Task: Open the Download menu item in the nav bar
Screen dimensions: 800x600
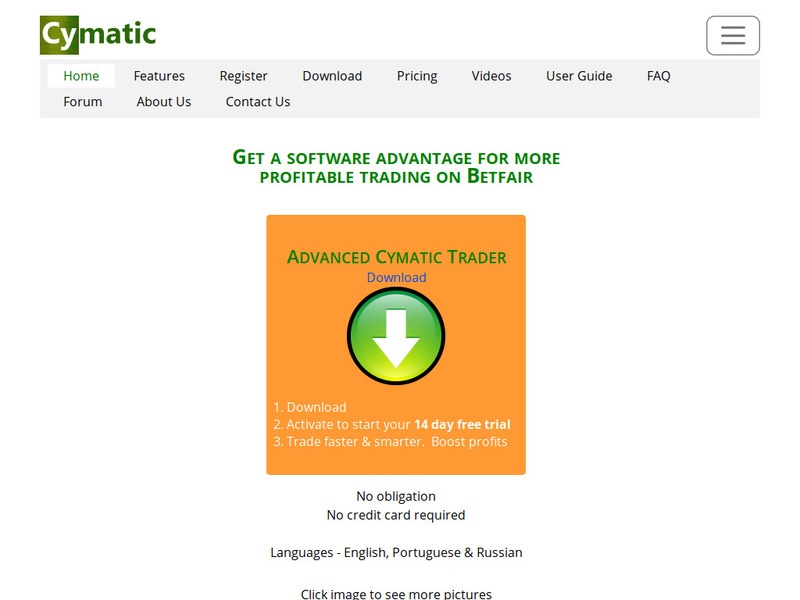Action: [x=332, y=76]
